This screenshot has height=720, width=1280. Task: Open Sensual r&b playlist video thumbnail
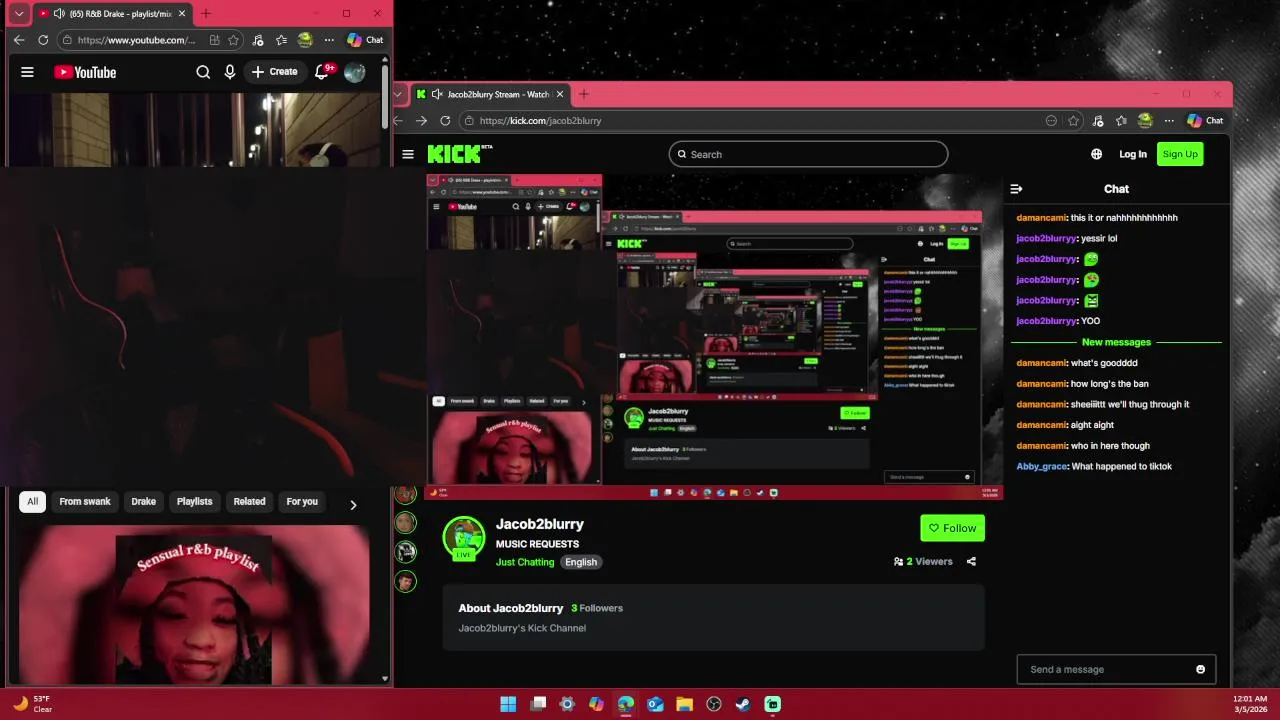(x=194, y=604)
